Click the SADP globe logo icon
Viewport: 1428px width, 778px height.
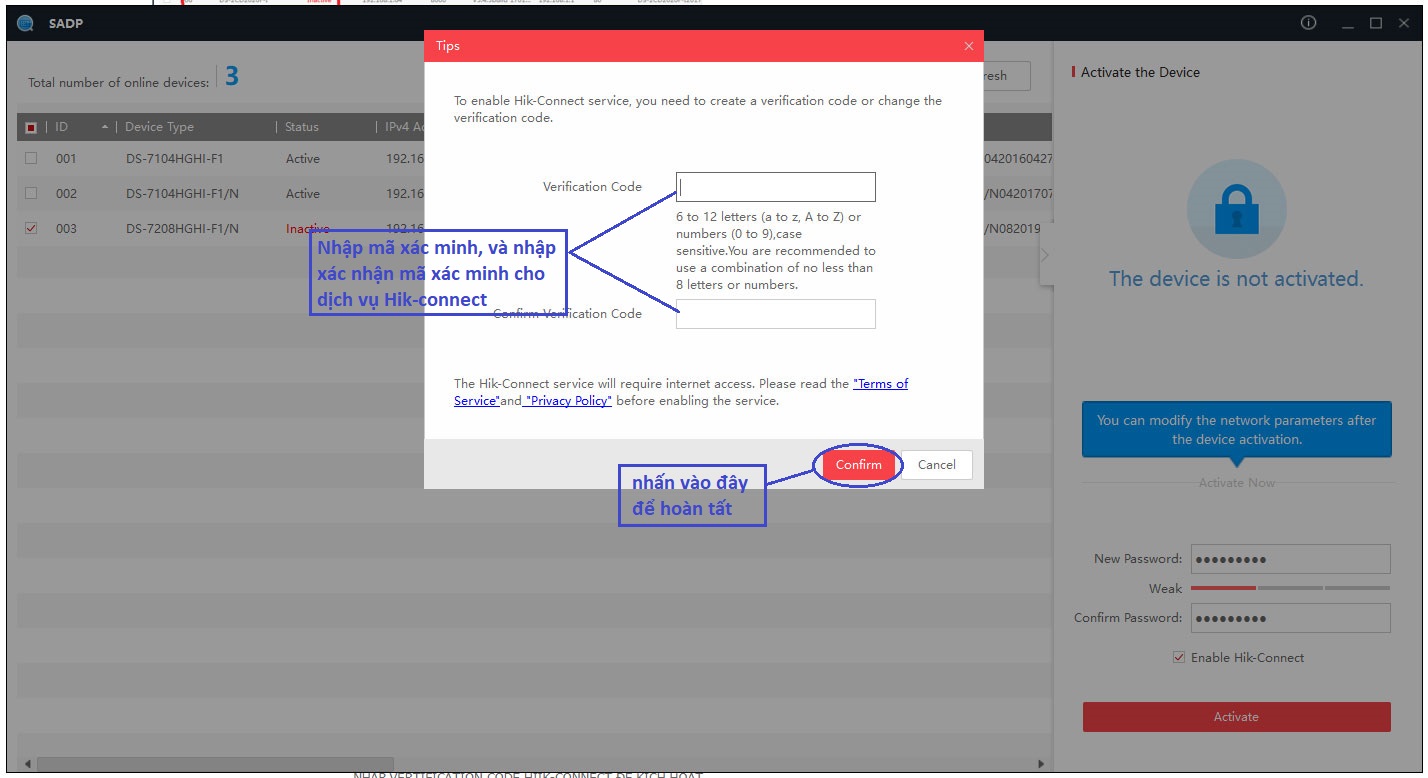click(26, 23)
